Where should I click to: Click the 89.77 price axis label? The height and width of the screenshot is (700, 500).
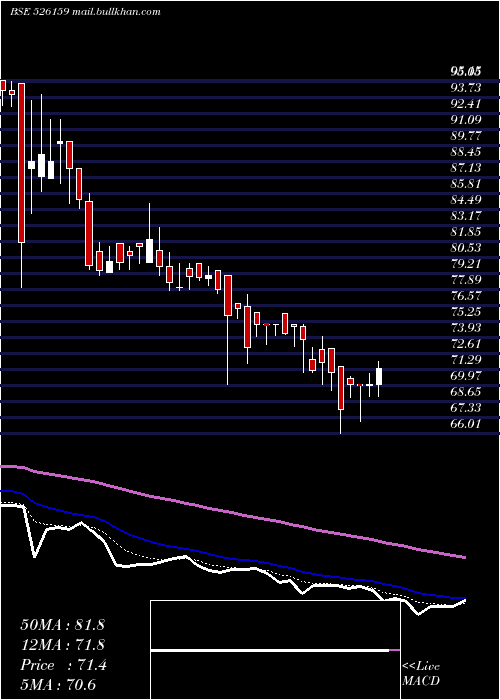tap(465, 135)
